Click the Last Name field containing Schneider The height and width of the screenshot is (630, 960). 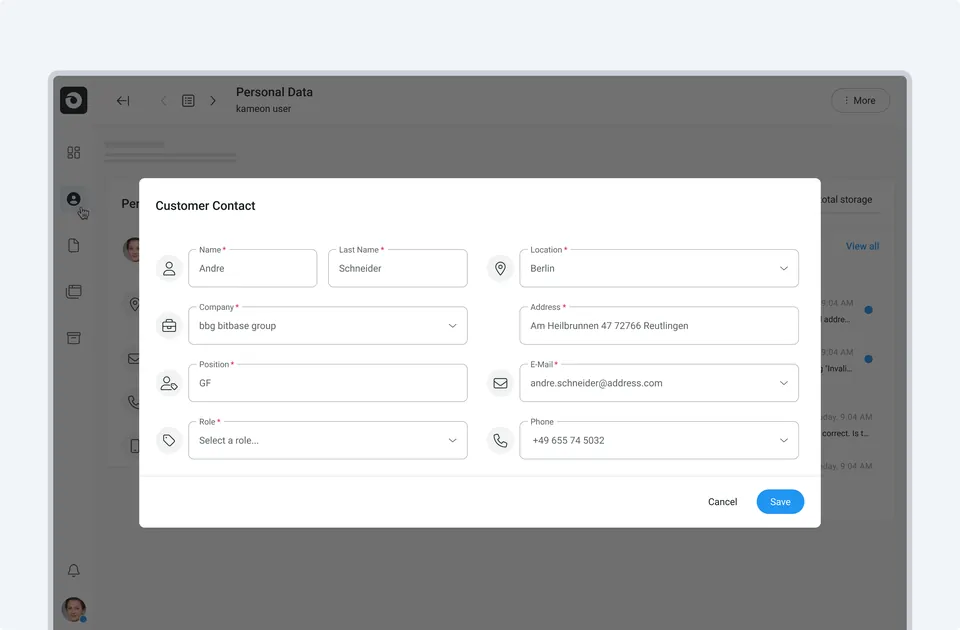(x=398, y=268)
